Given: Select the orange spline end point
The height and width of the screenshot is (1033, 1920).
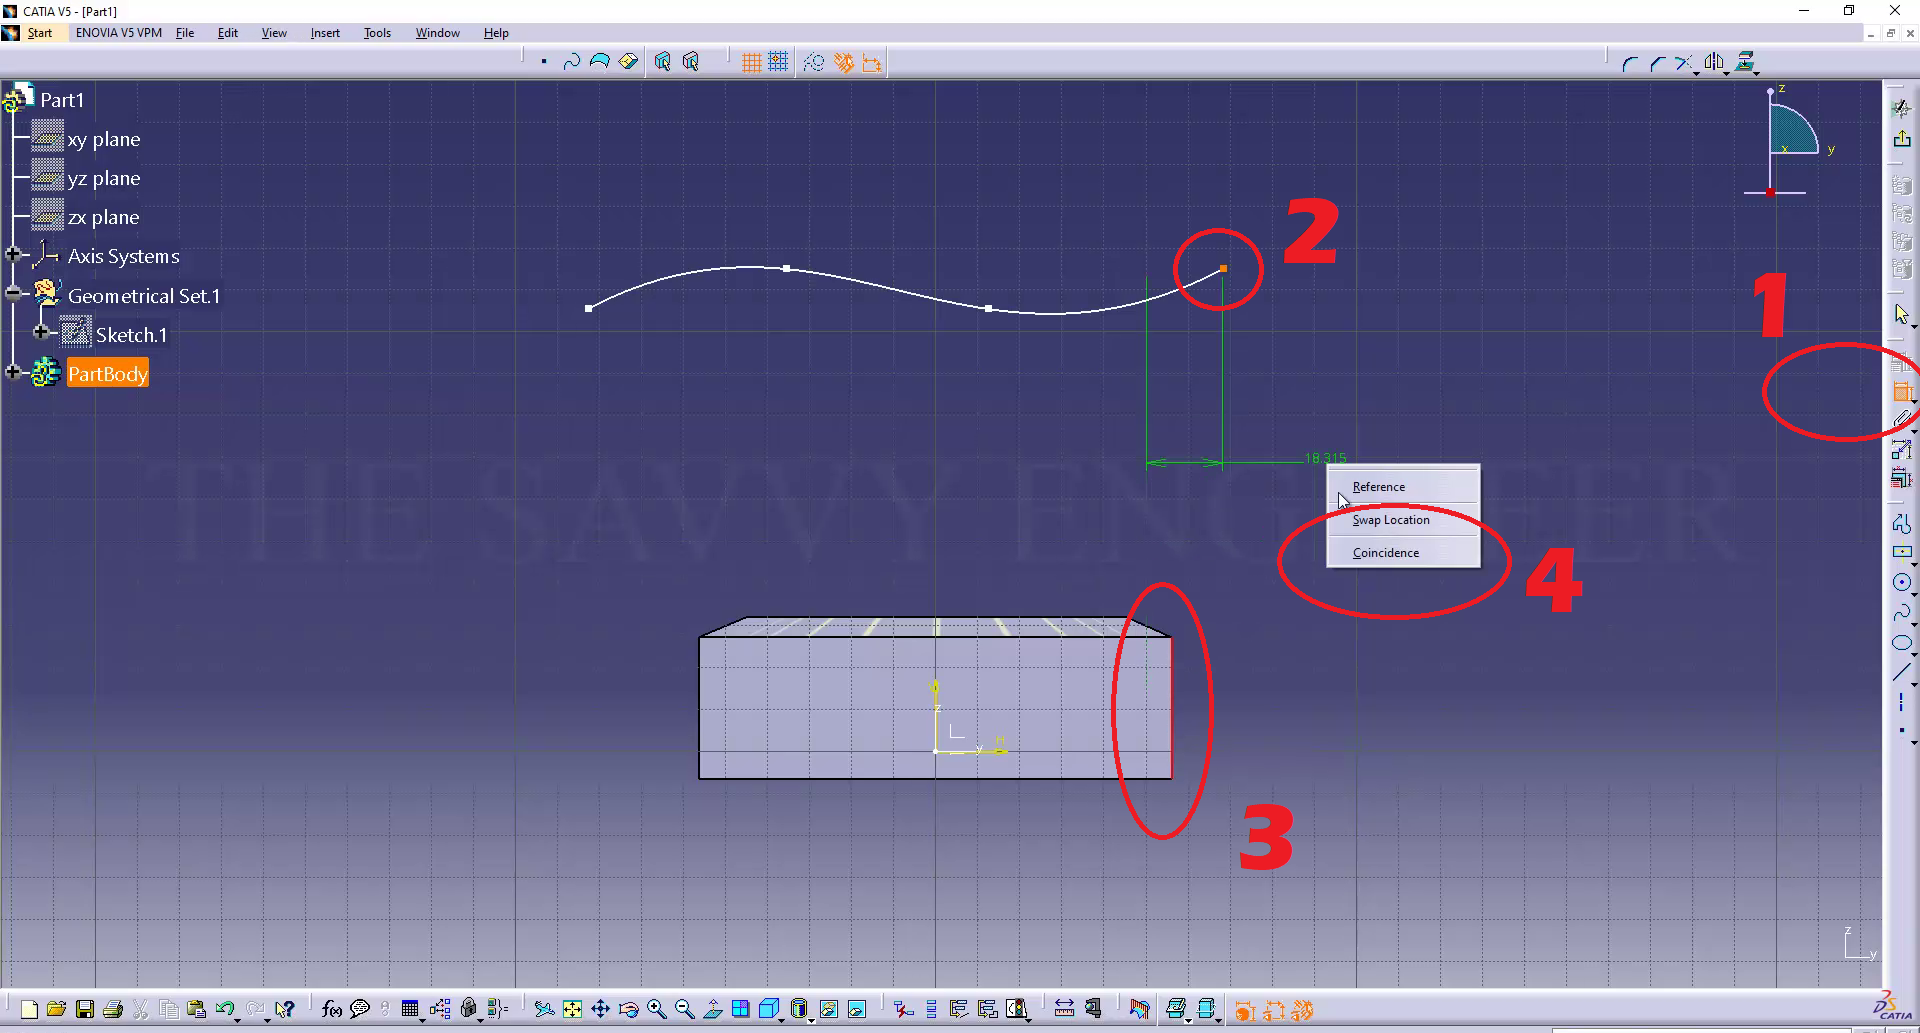Looking at the screenshot, I should [1223, 268].
